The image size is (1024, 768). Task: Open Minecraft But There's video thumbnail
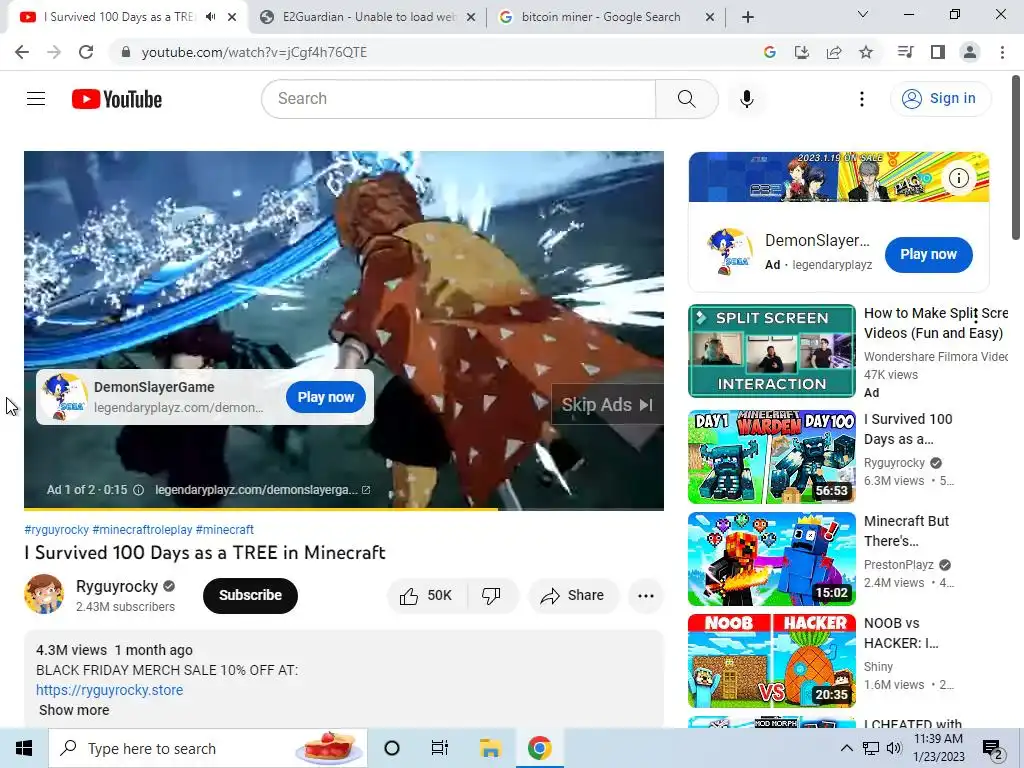click(772, 559)
